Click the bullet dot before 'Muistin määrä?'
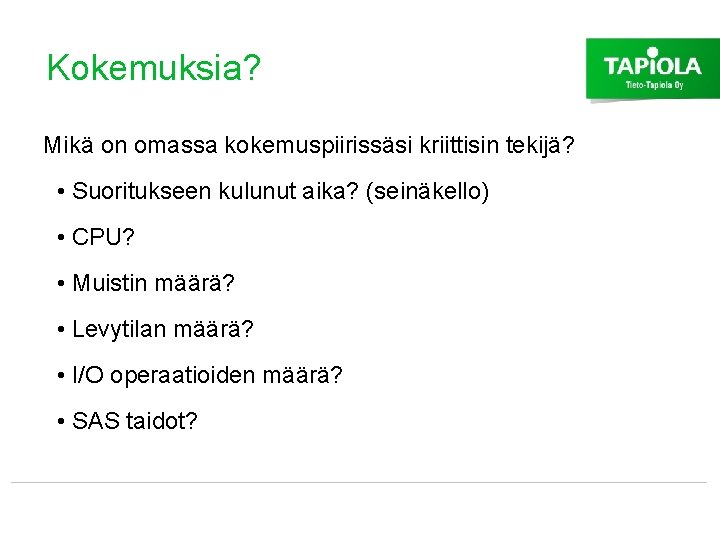 point(62,285)
